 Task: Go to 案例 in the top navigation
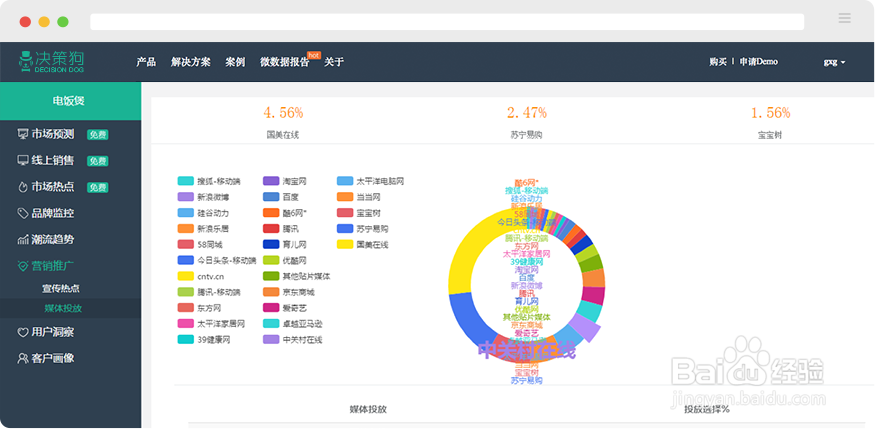(x=235, y=62)
